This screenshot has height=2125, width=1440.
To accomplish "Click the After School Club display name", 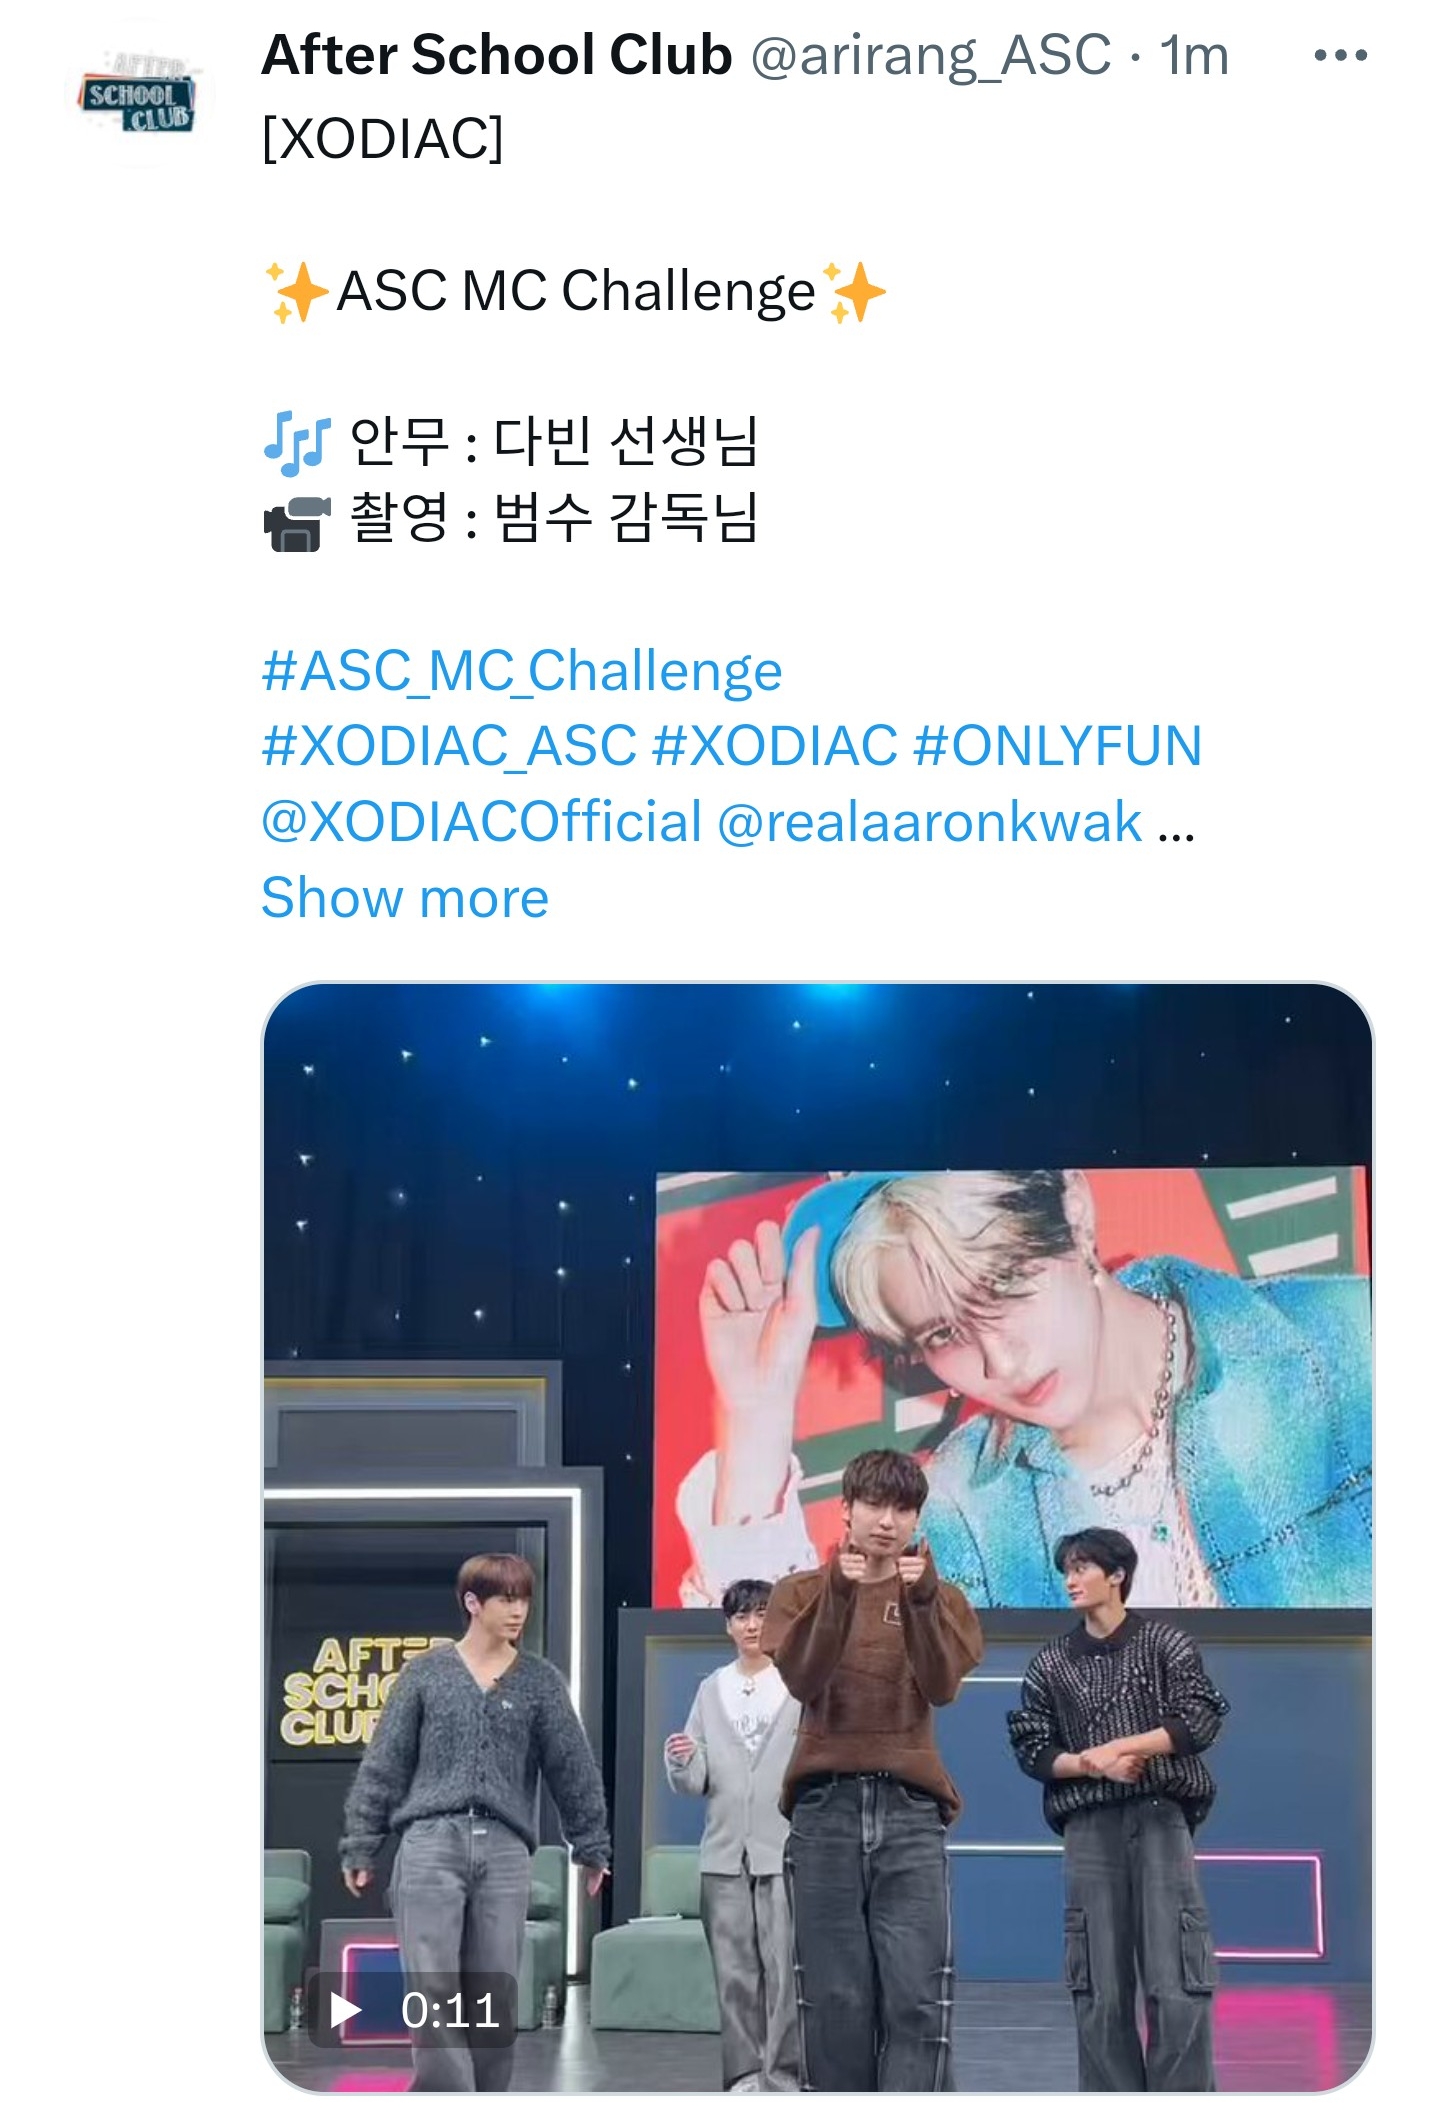I will coord(496,55).
